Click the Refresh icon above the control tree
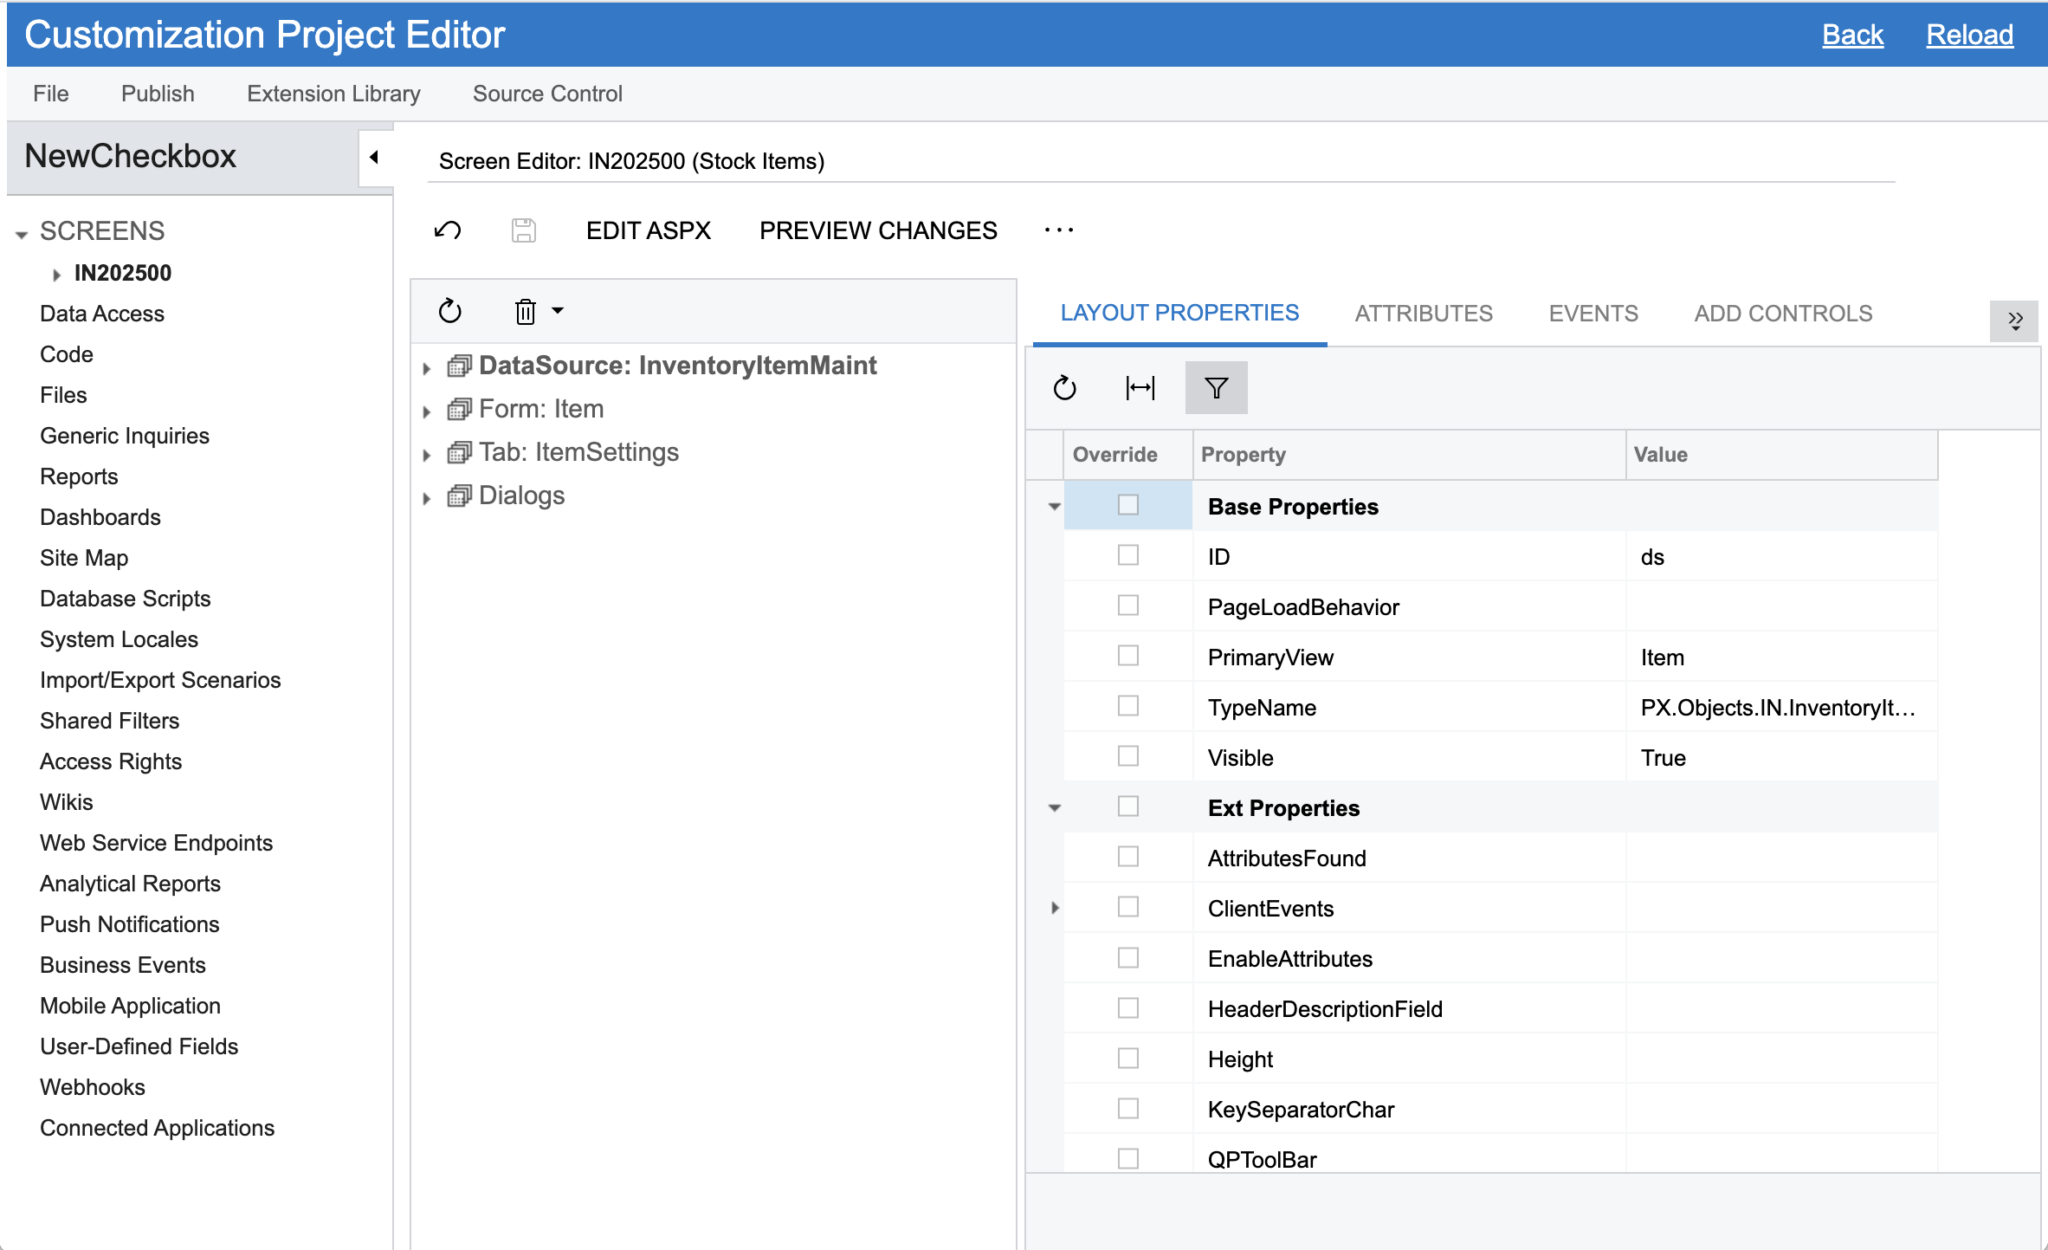This screenshot has width=2048, height=1250. click(449, 311)
